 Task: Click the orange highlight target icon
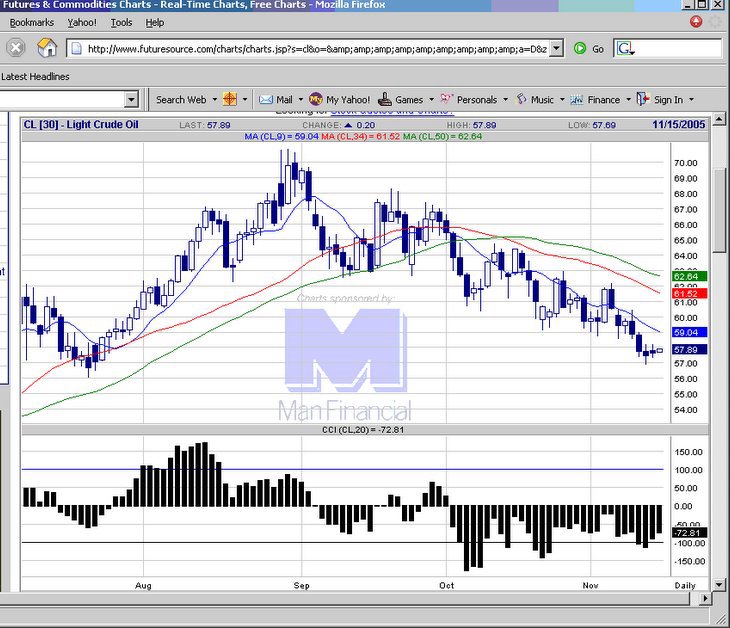pyautogui.click(x=230, y=99)
